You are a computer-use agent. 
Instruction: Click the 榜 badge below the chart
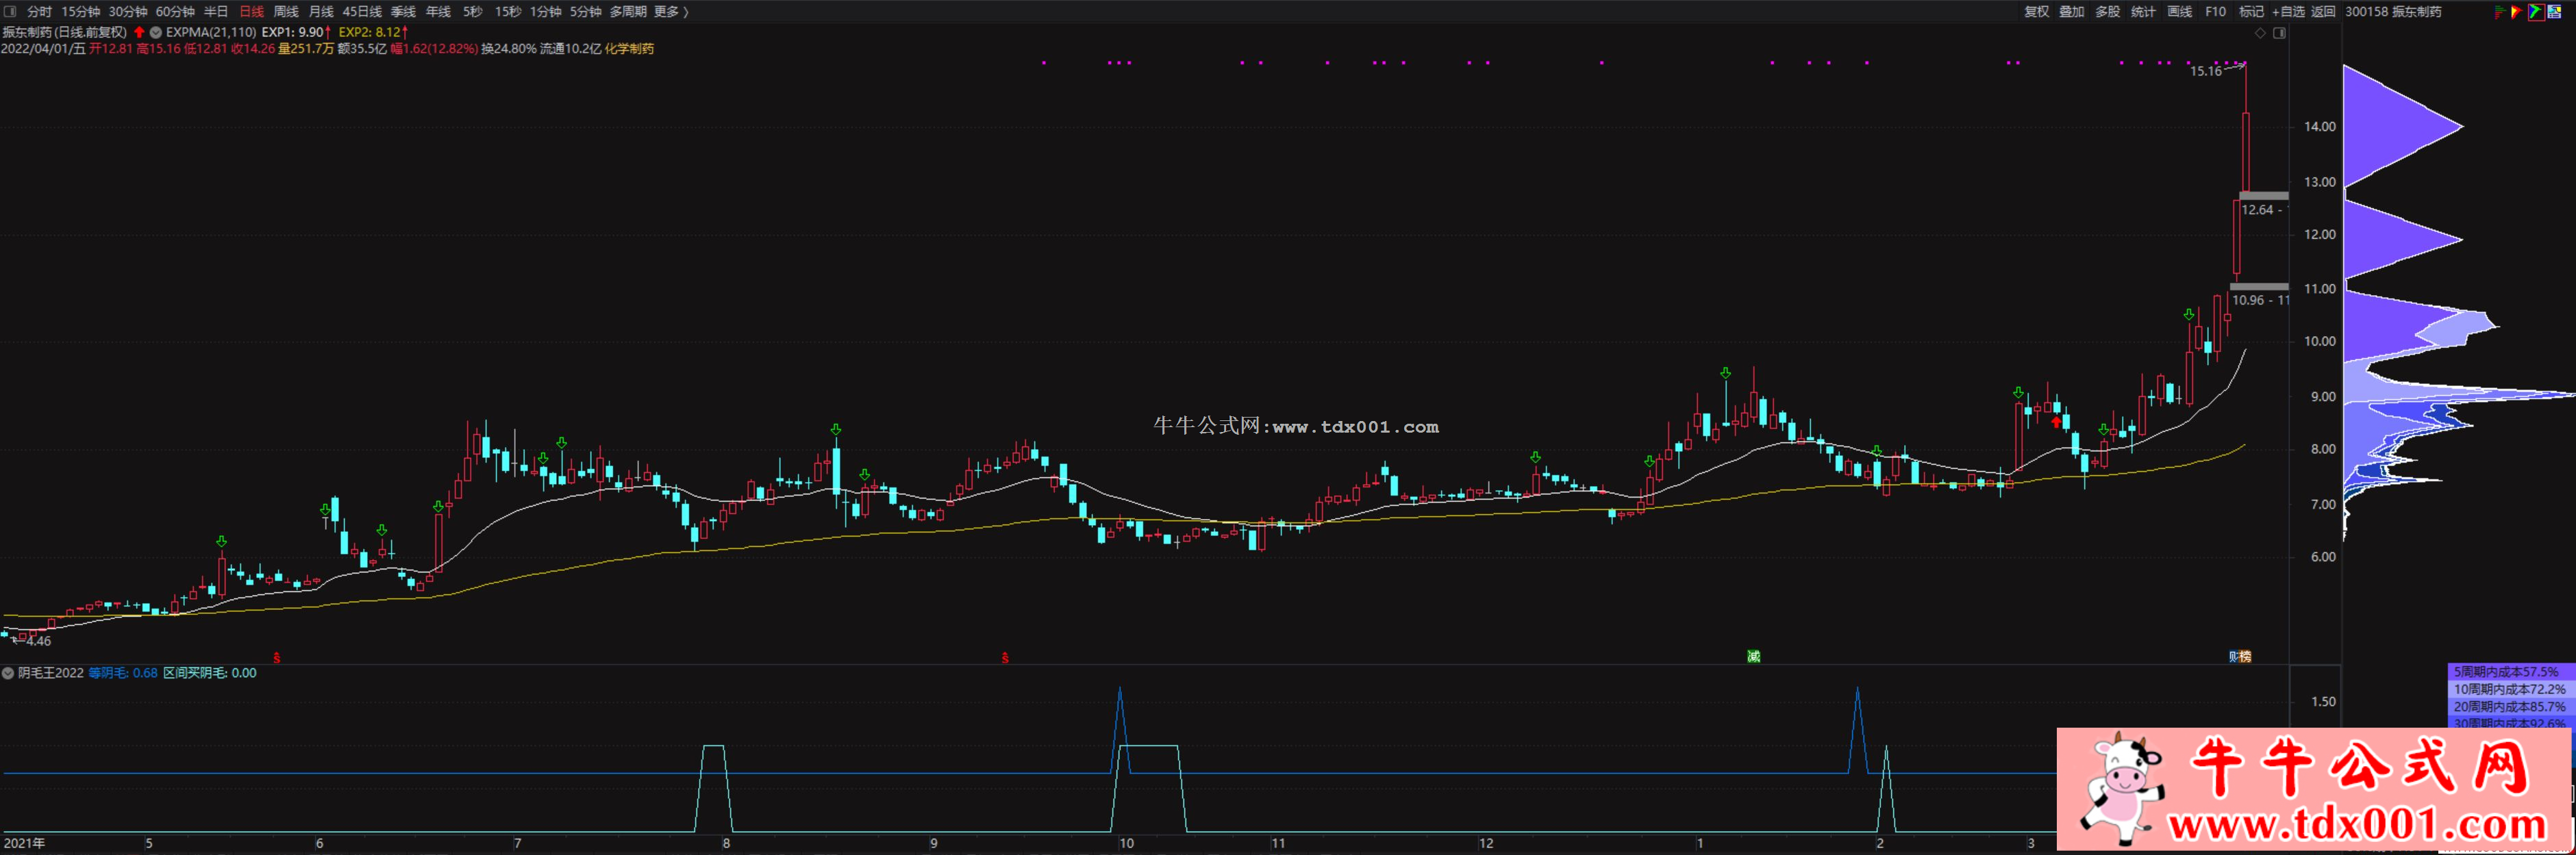2245,656
